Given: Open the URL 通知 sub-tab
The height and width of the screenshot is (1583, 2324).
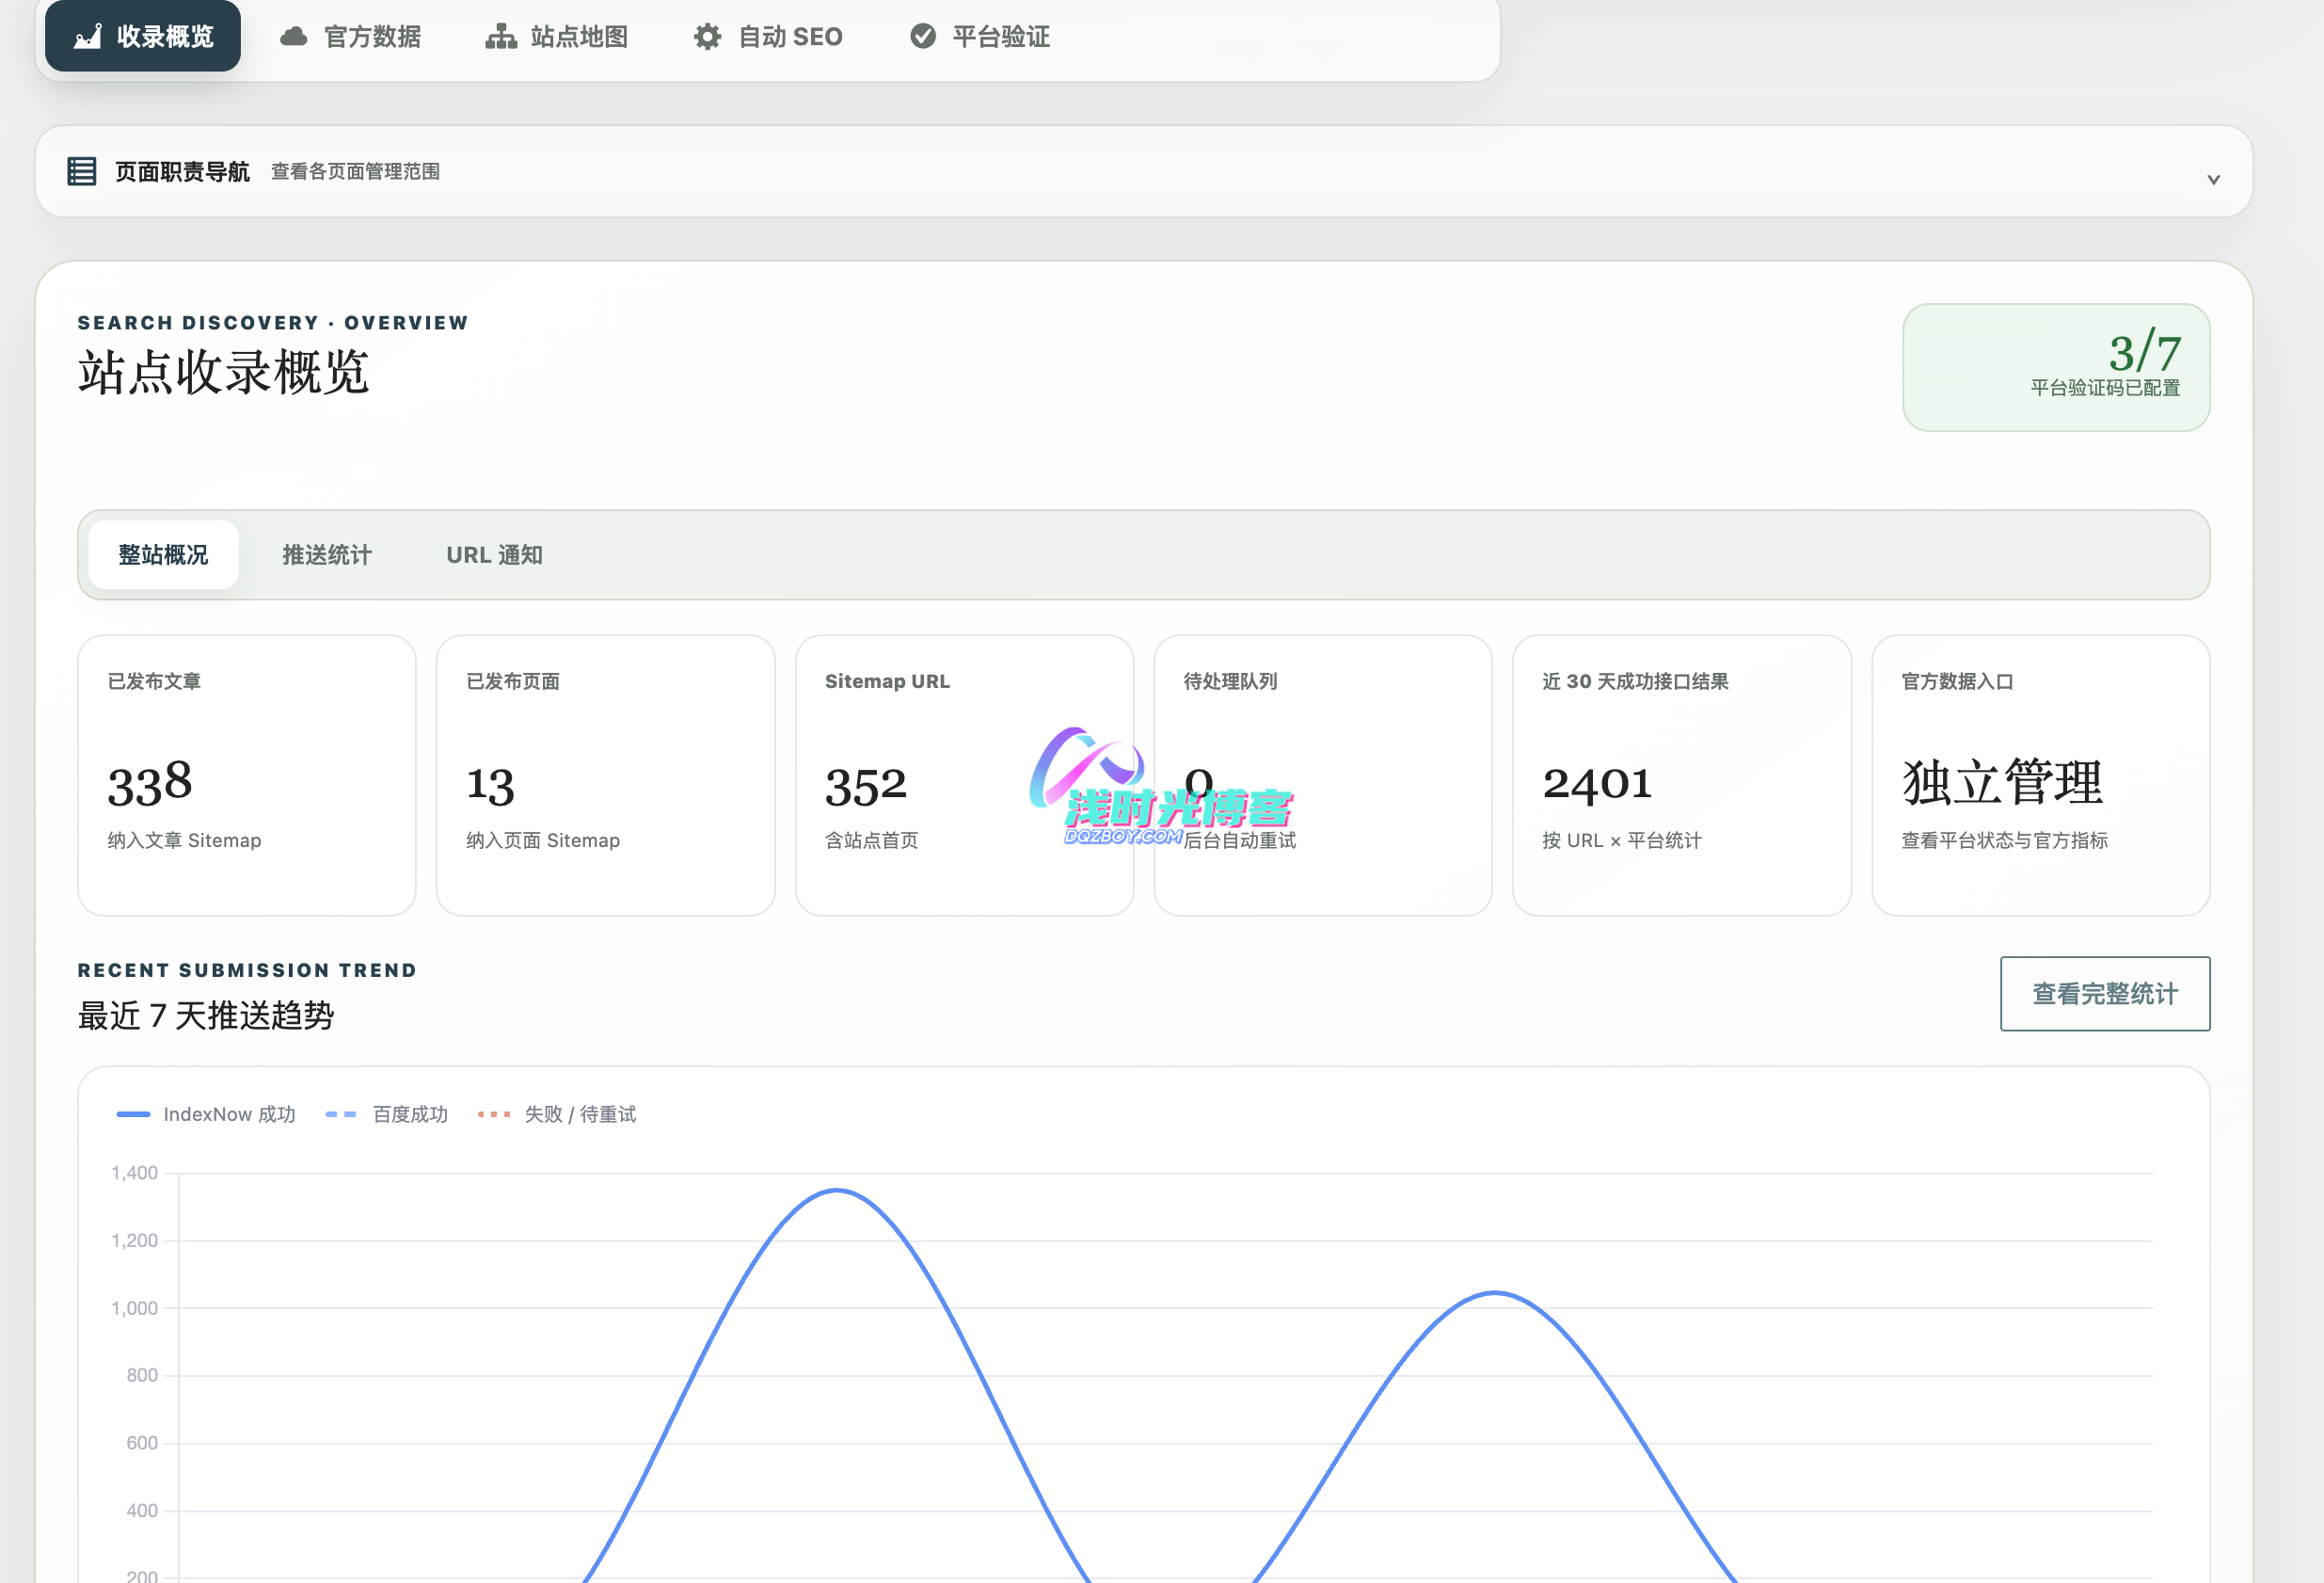Looking at the screenshot, I should coord(494,555).
